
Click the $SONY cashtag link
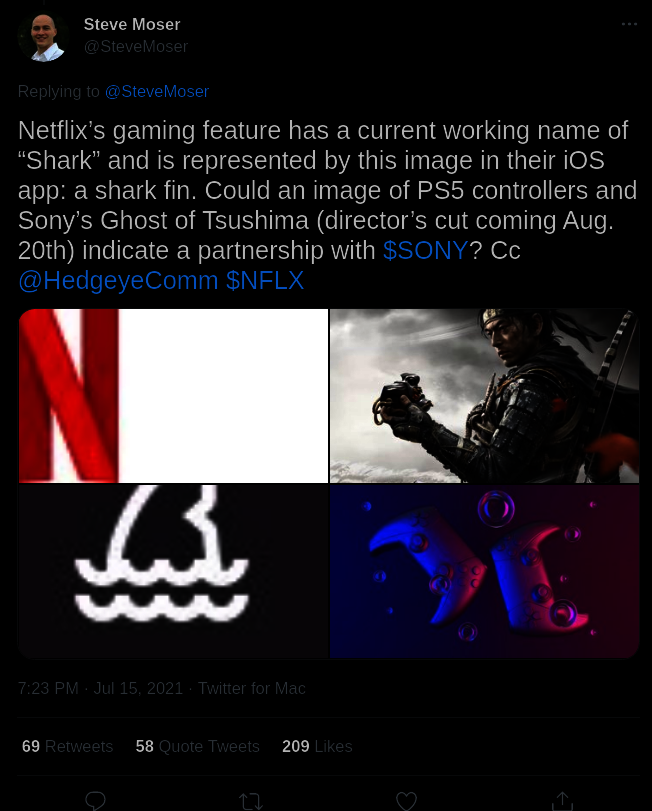[425, 250]
